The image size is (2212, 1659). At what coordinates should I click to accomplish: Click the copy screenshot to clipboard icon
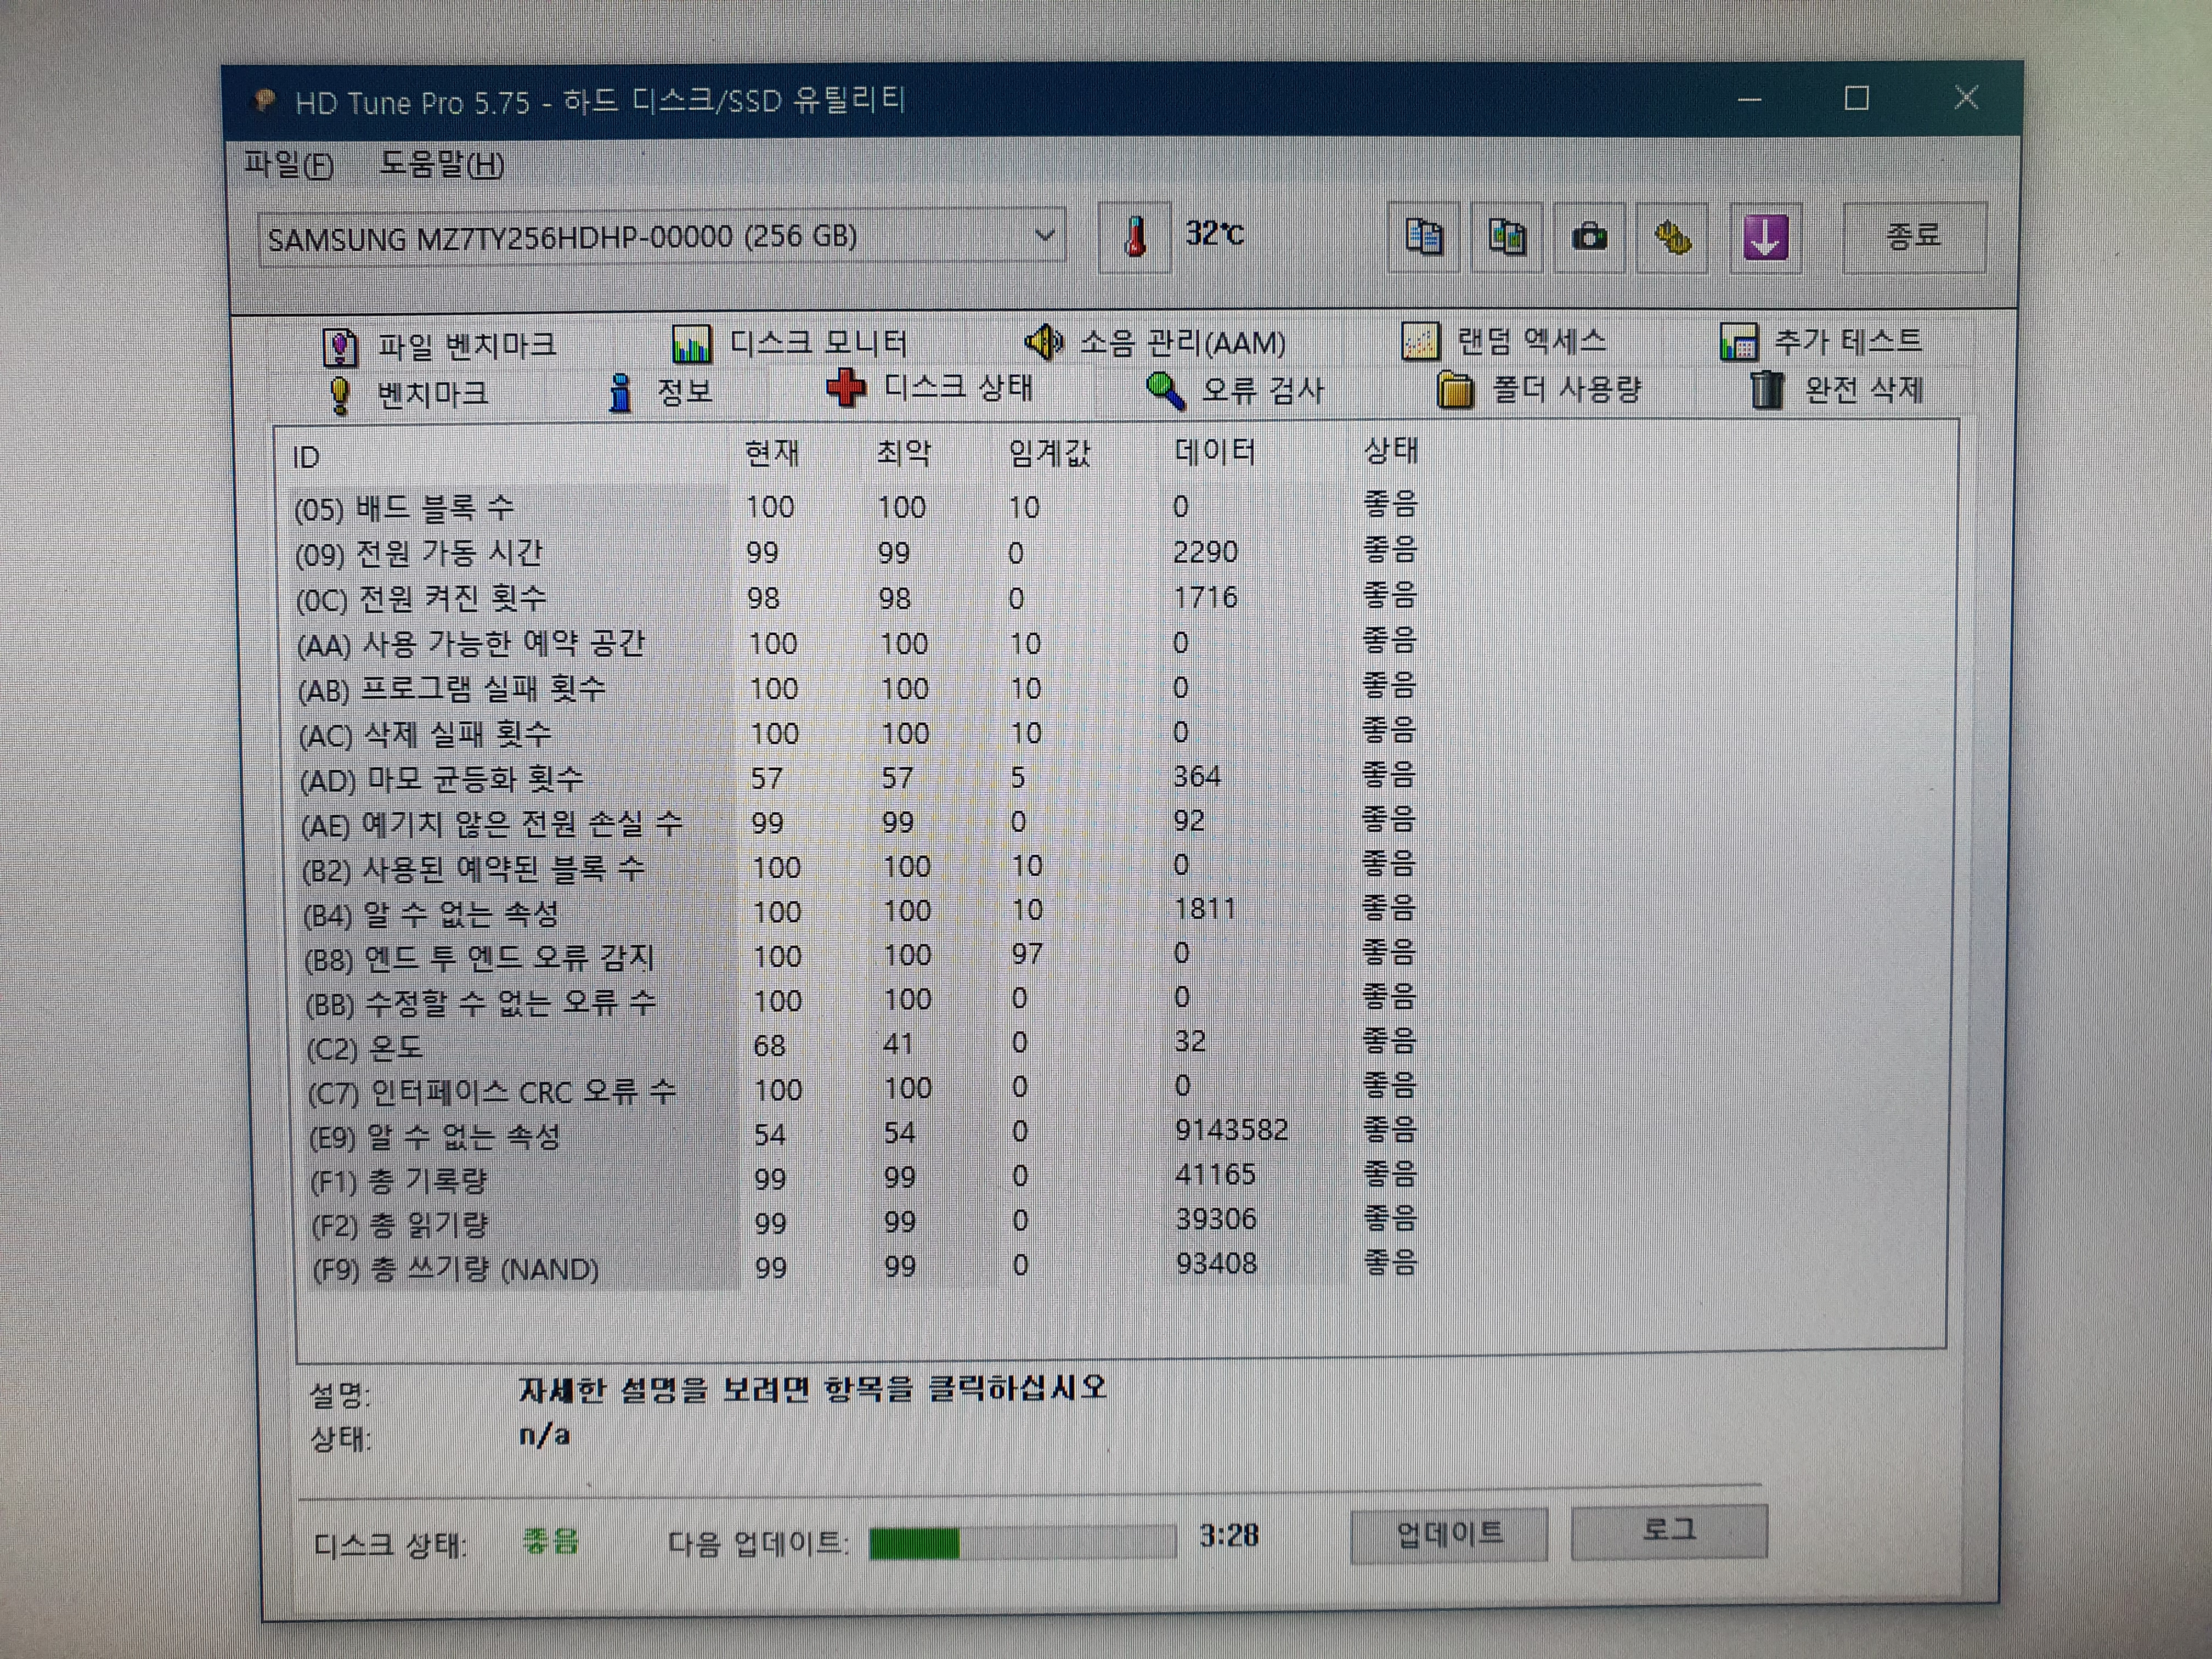(x=1507, y=237)
